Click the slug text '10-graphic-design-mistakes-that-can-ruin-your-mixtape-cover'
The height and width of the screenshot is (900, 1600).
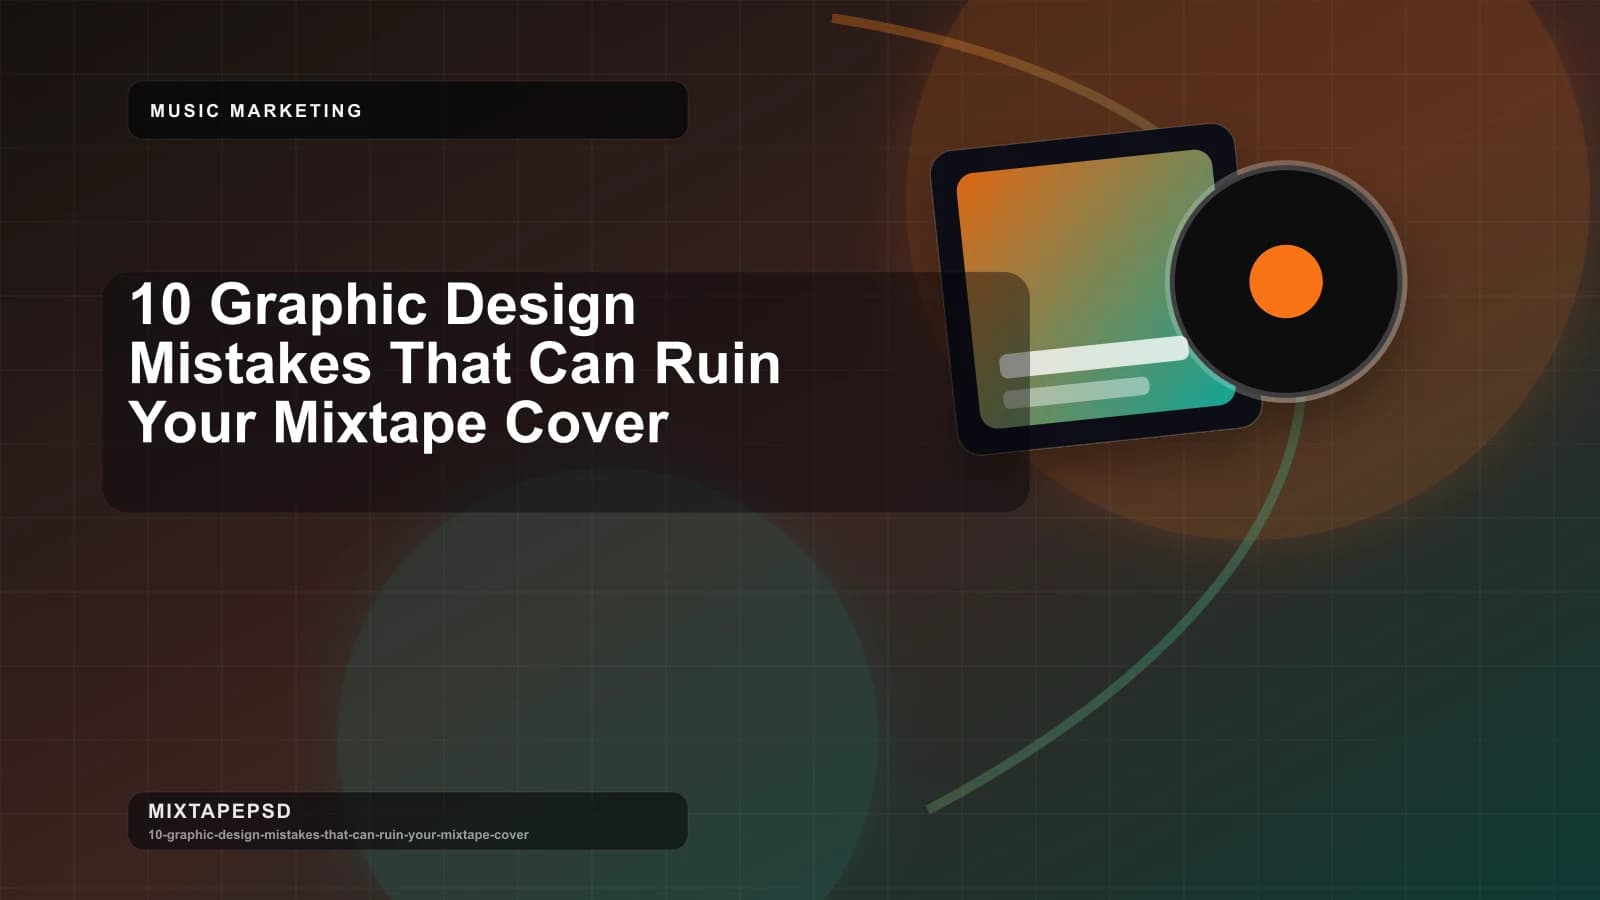[338, 835]
